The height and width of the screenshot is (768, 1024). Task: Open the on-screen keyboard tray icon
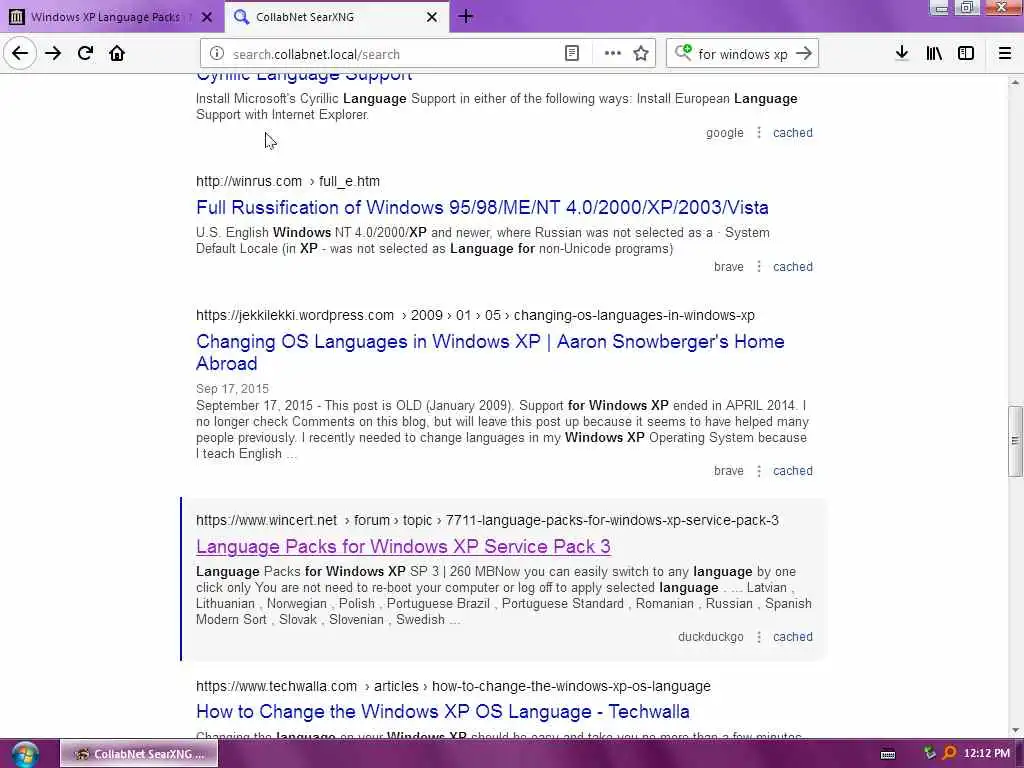(x=888, y=754)
